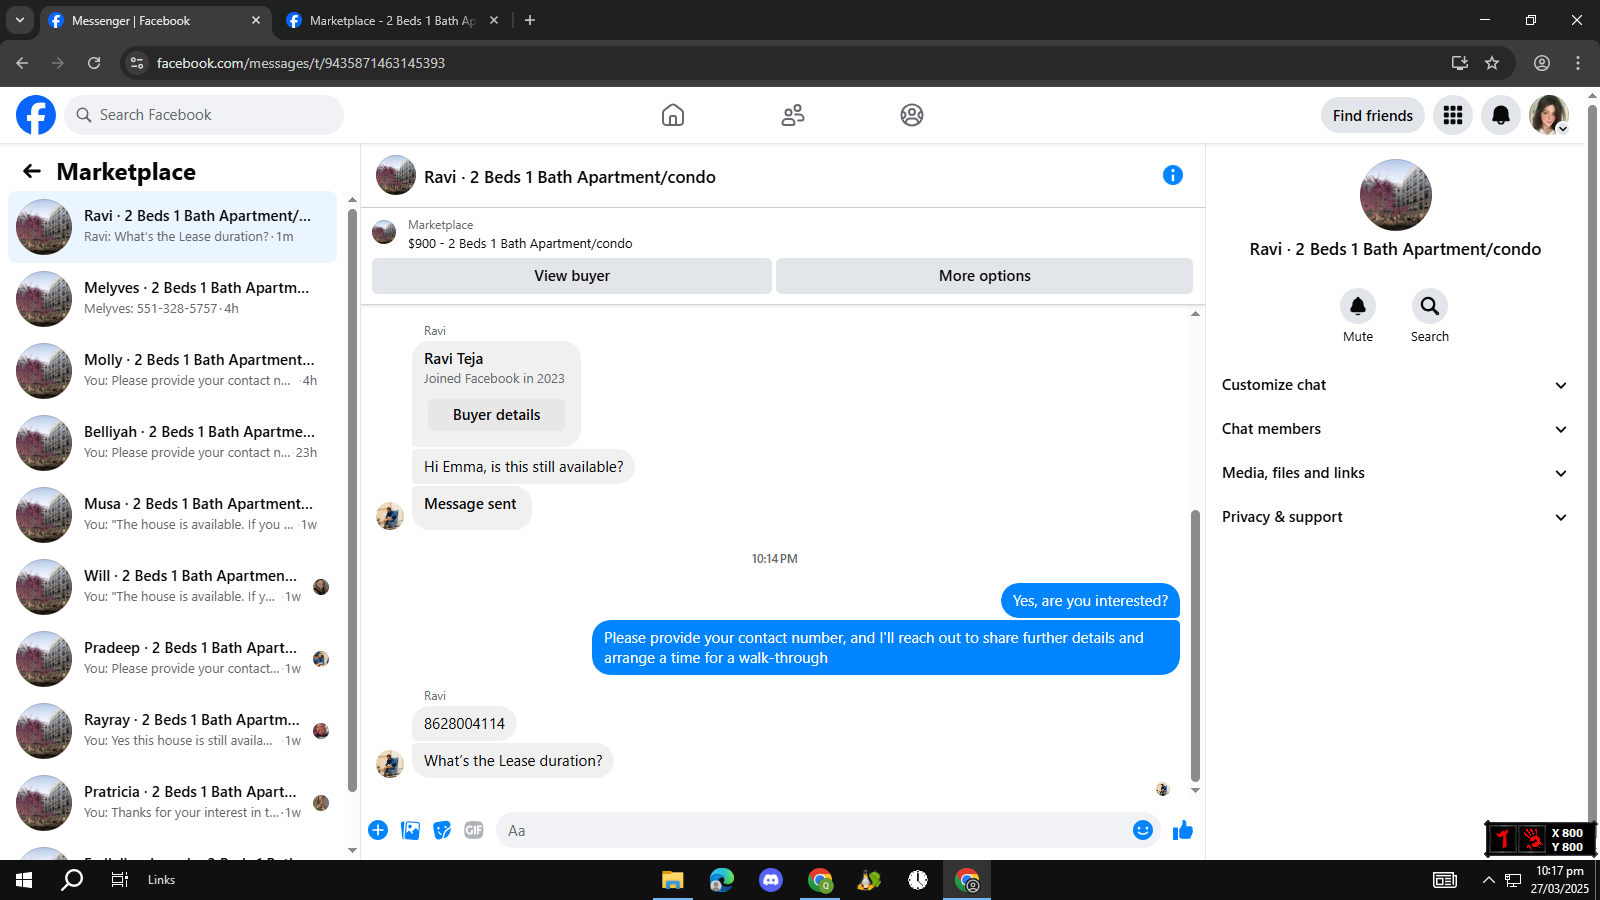This screenshot has height=900, width=1600.
Task: Open the Molly conversation
Action: coord(172,371)
